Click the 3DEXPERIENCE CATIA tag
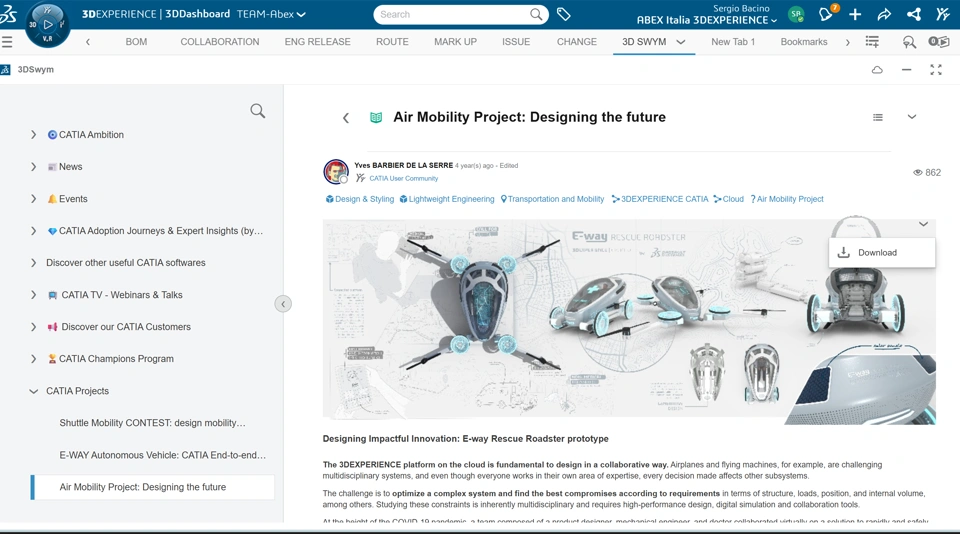960x534 pixels. pyautogui.click(x=660, y=199)
